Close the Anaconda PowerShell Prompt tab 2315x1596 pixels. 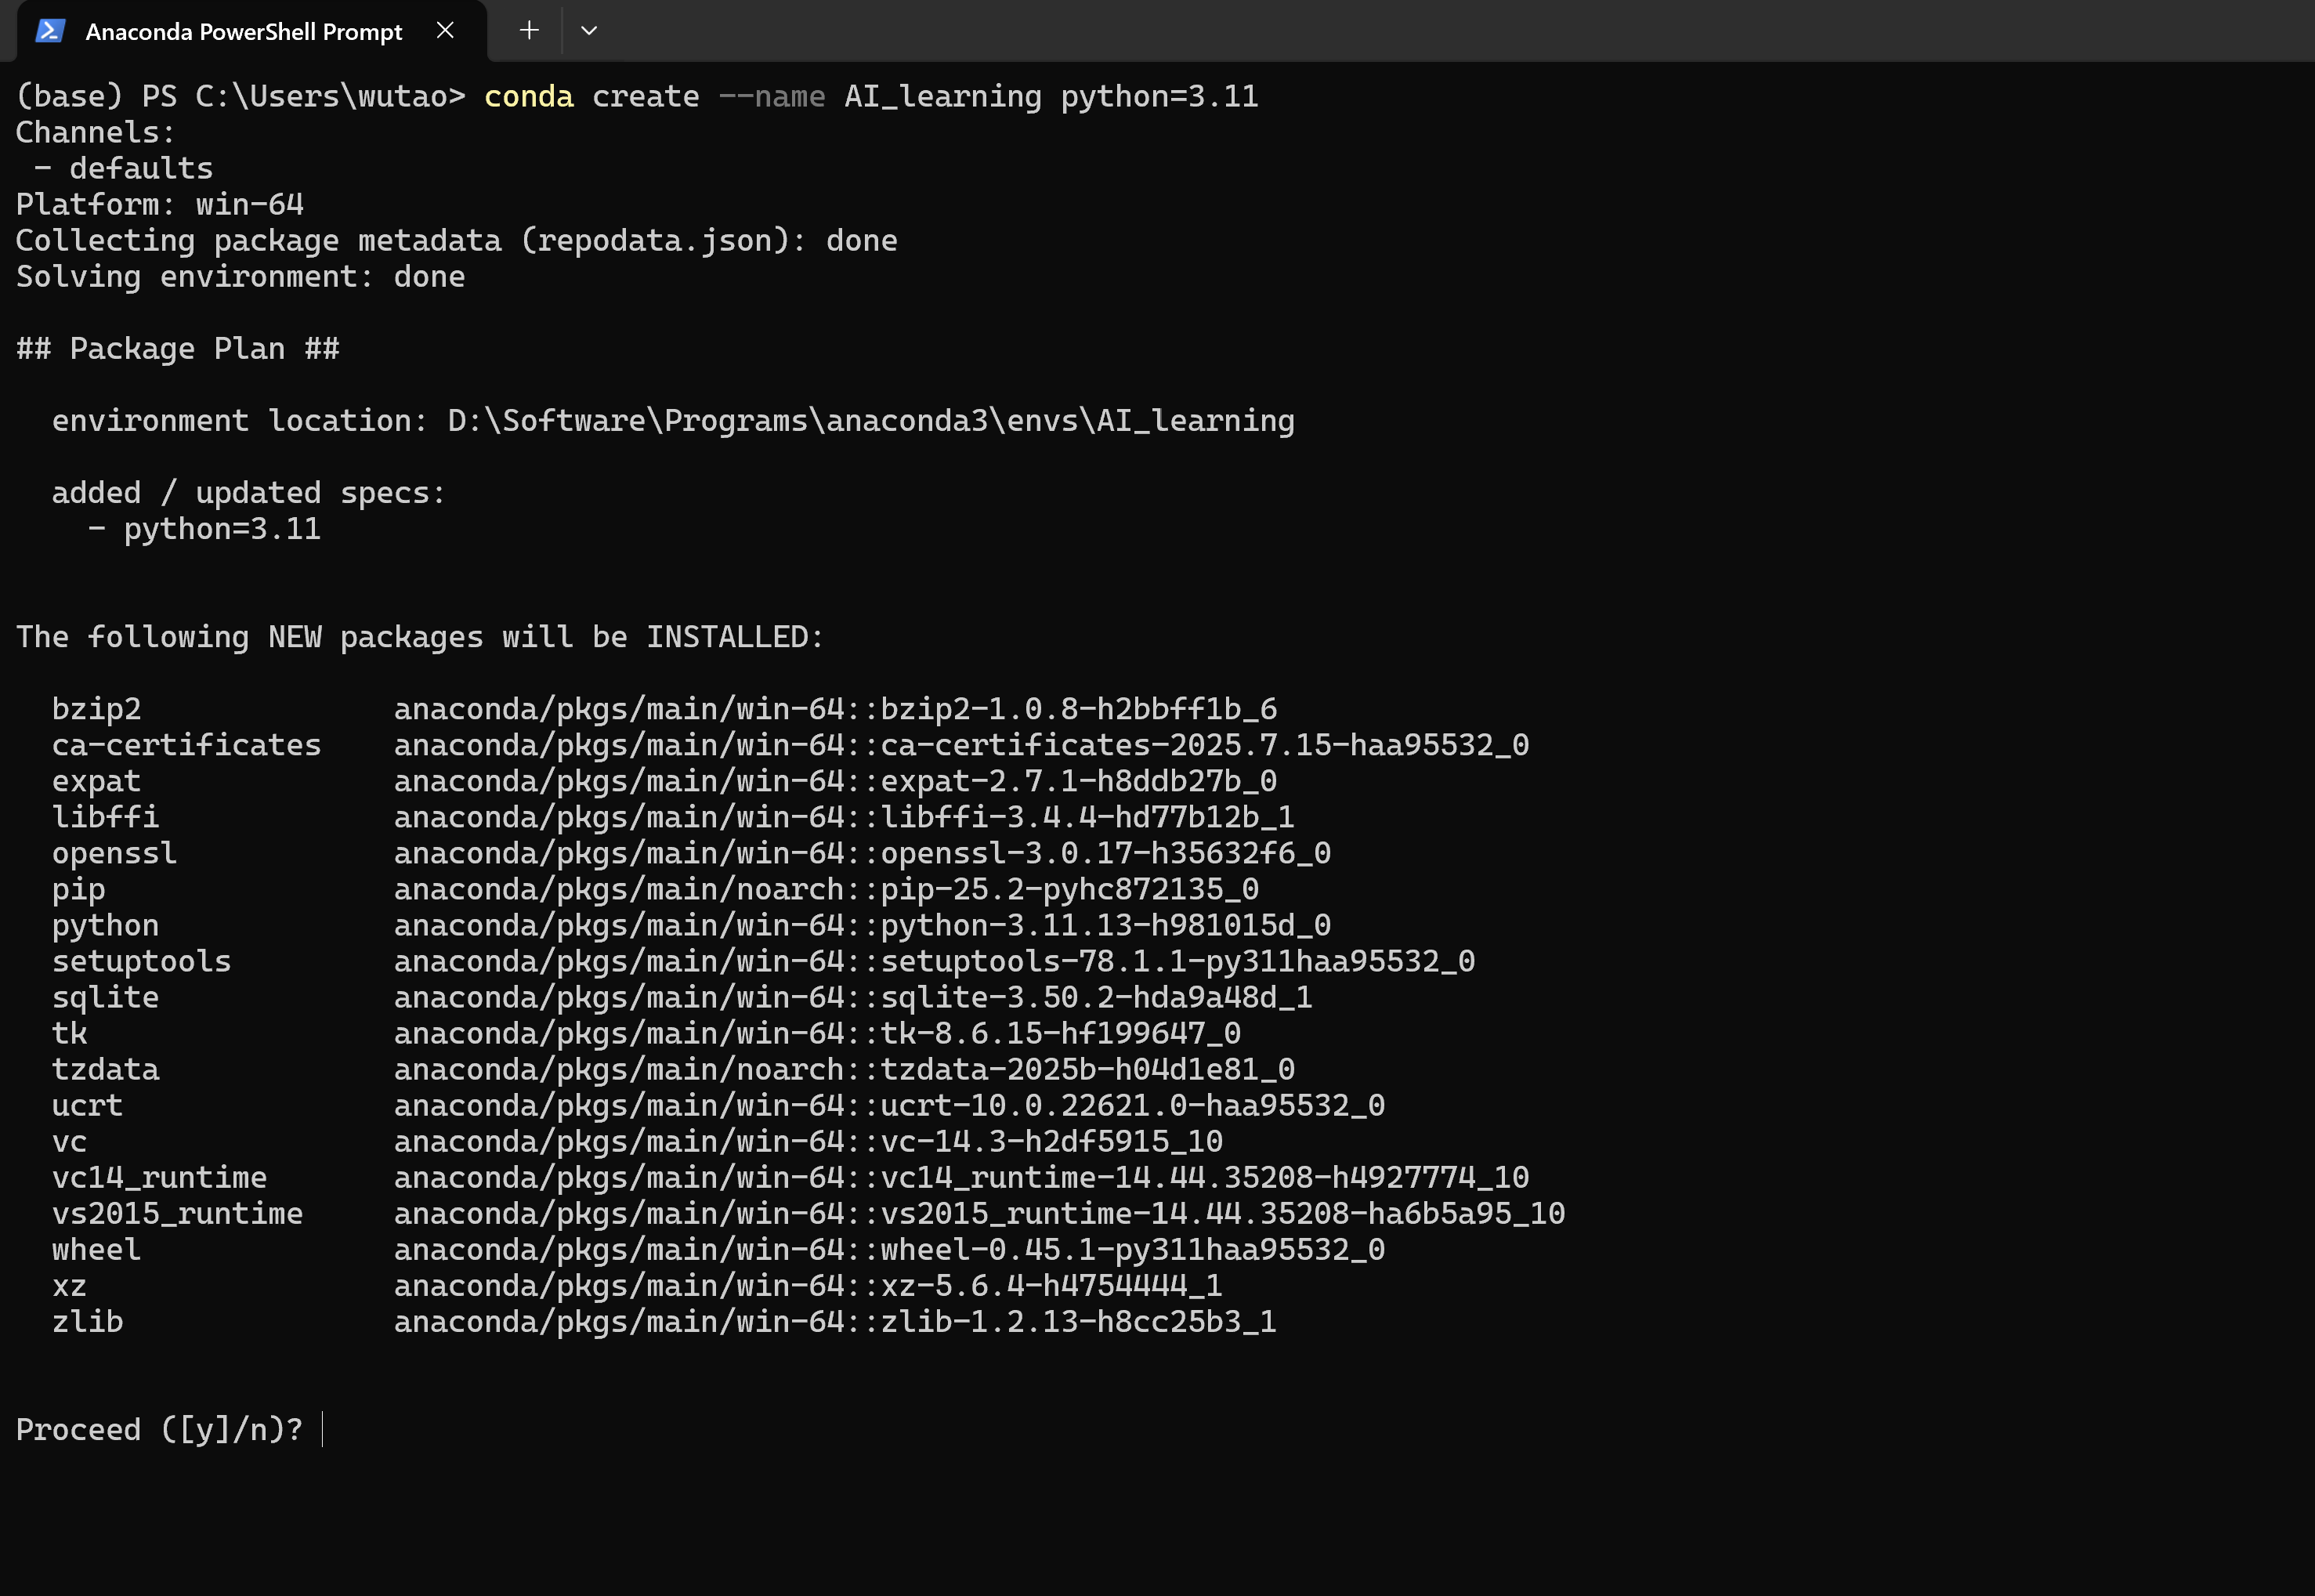pos(446,31)
